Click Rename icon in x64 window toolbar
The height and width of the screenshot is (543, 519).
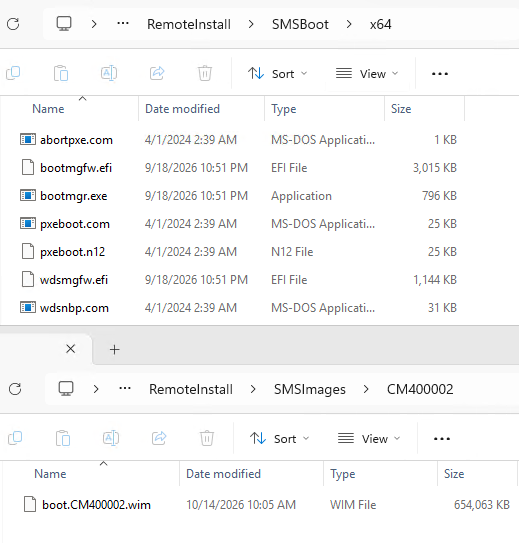109,73
